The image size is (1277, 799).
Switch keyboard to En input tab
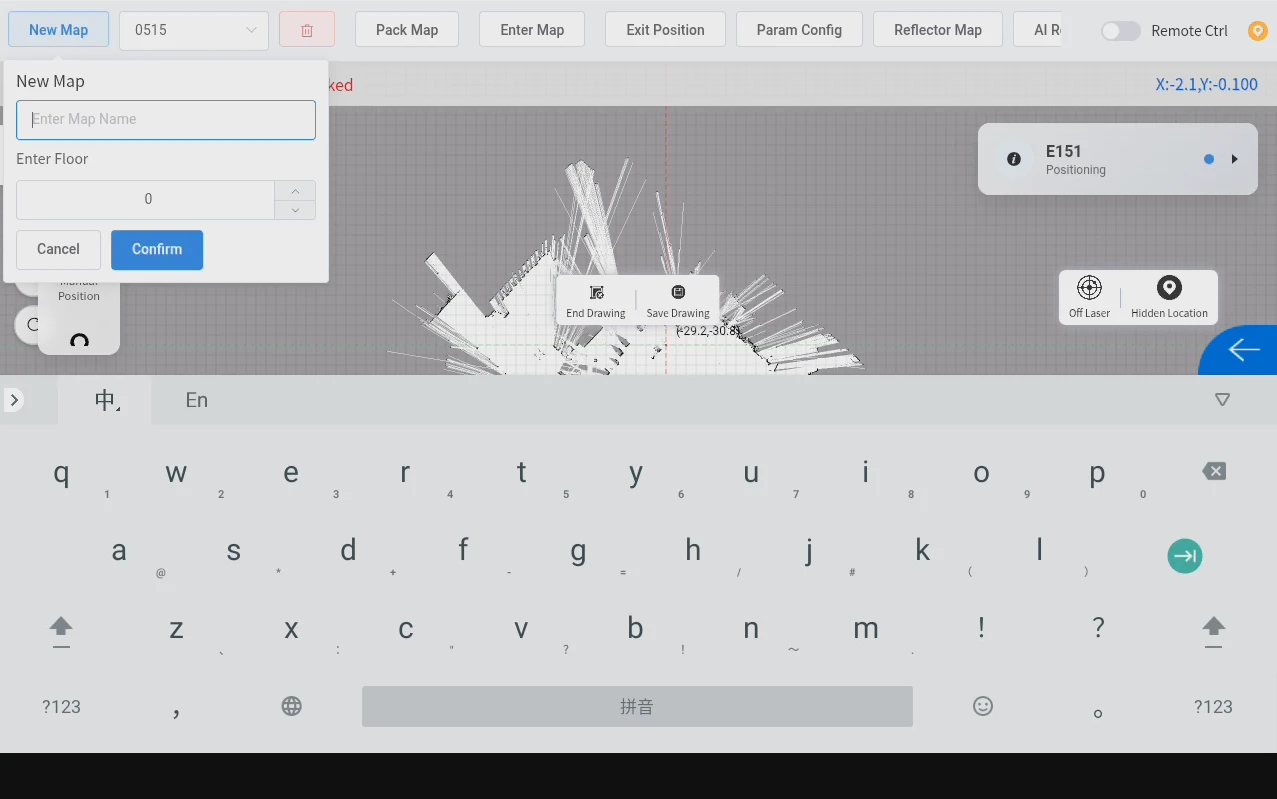click(197, 400)
